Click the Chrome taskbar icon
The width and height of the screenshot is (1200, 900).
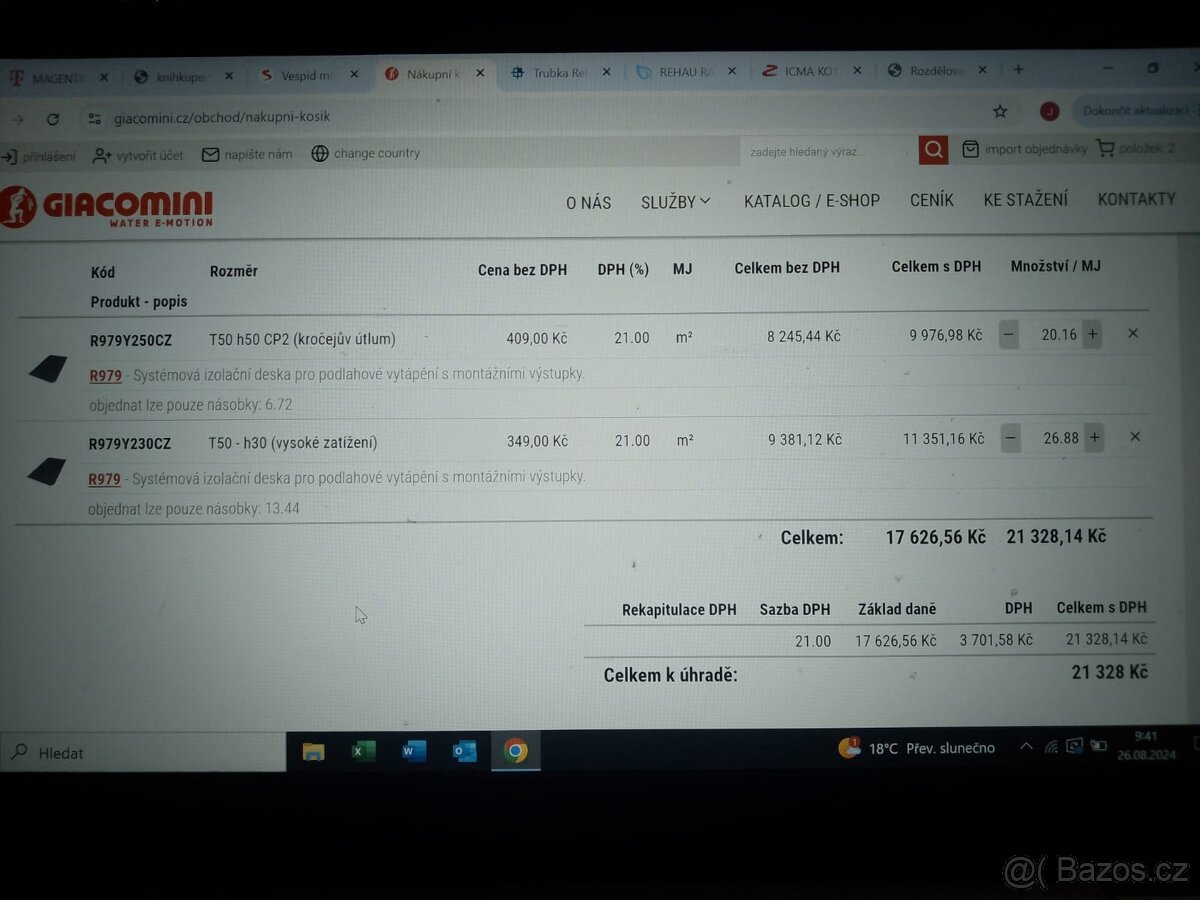tap(515, 750)
